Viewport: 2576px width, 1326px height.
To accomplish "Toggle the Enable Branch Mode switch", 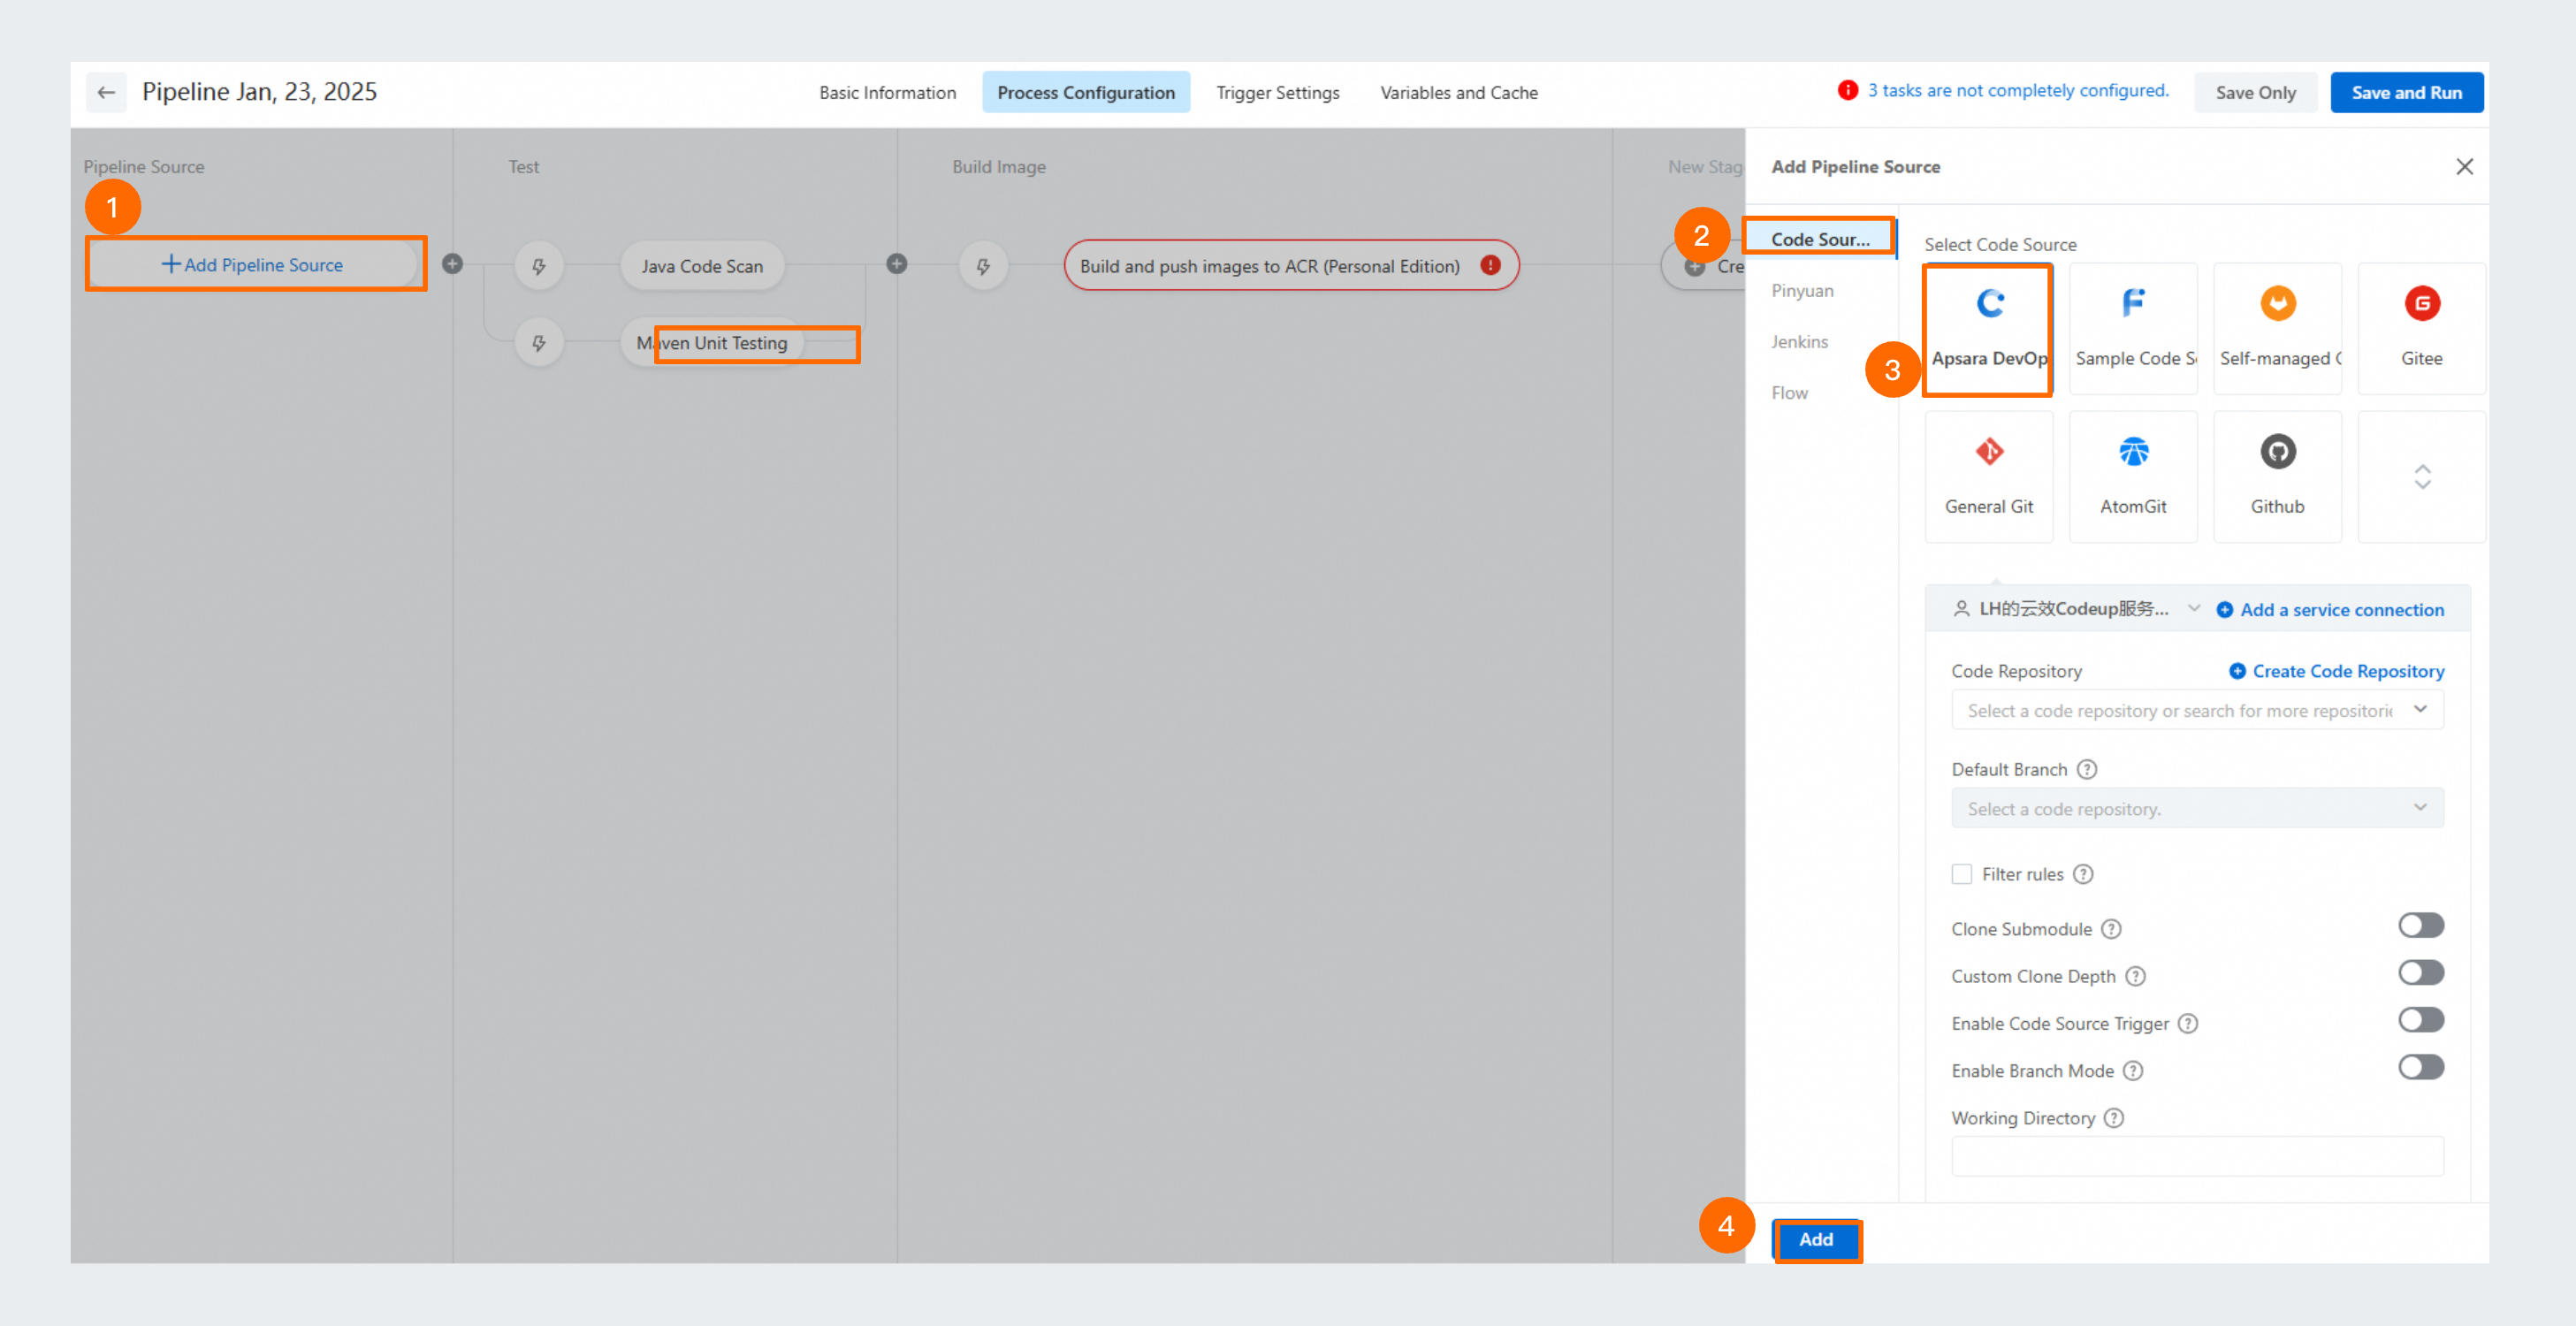I will [2420, 1067].
